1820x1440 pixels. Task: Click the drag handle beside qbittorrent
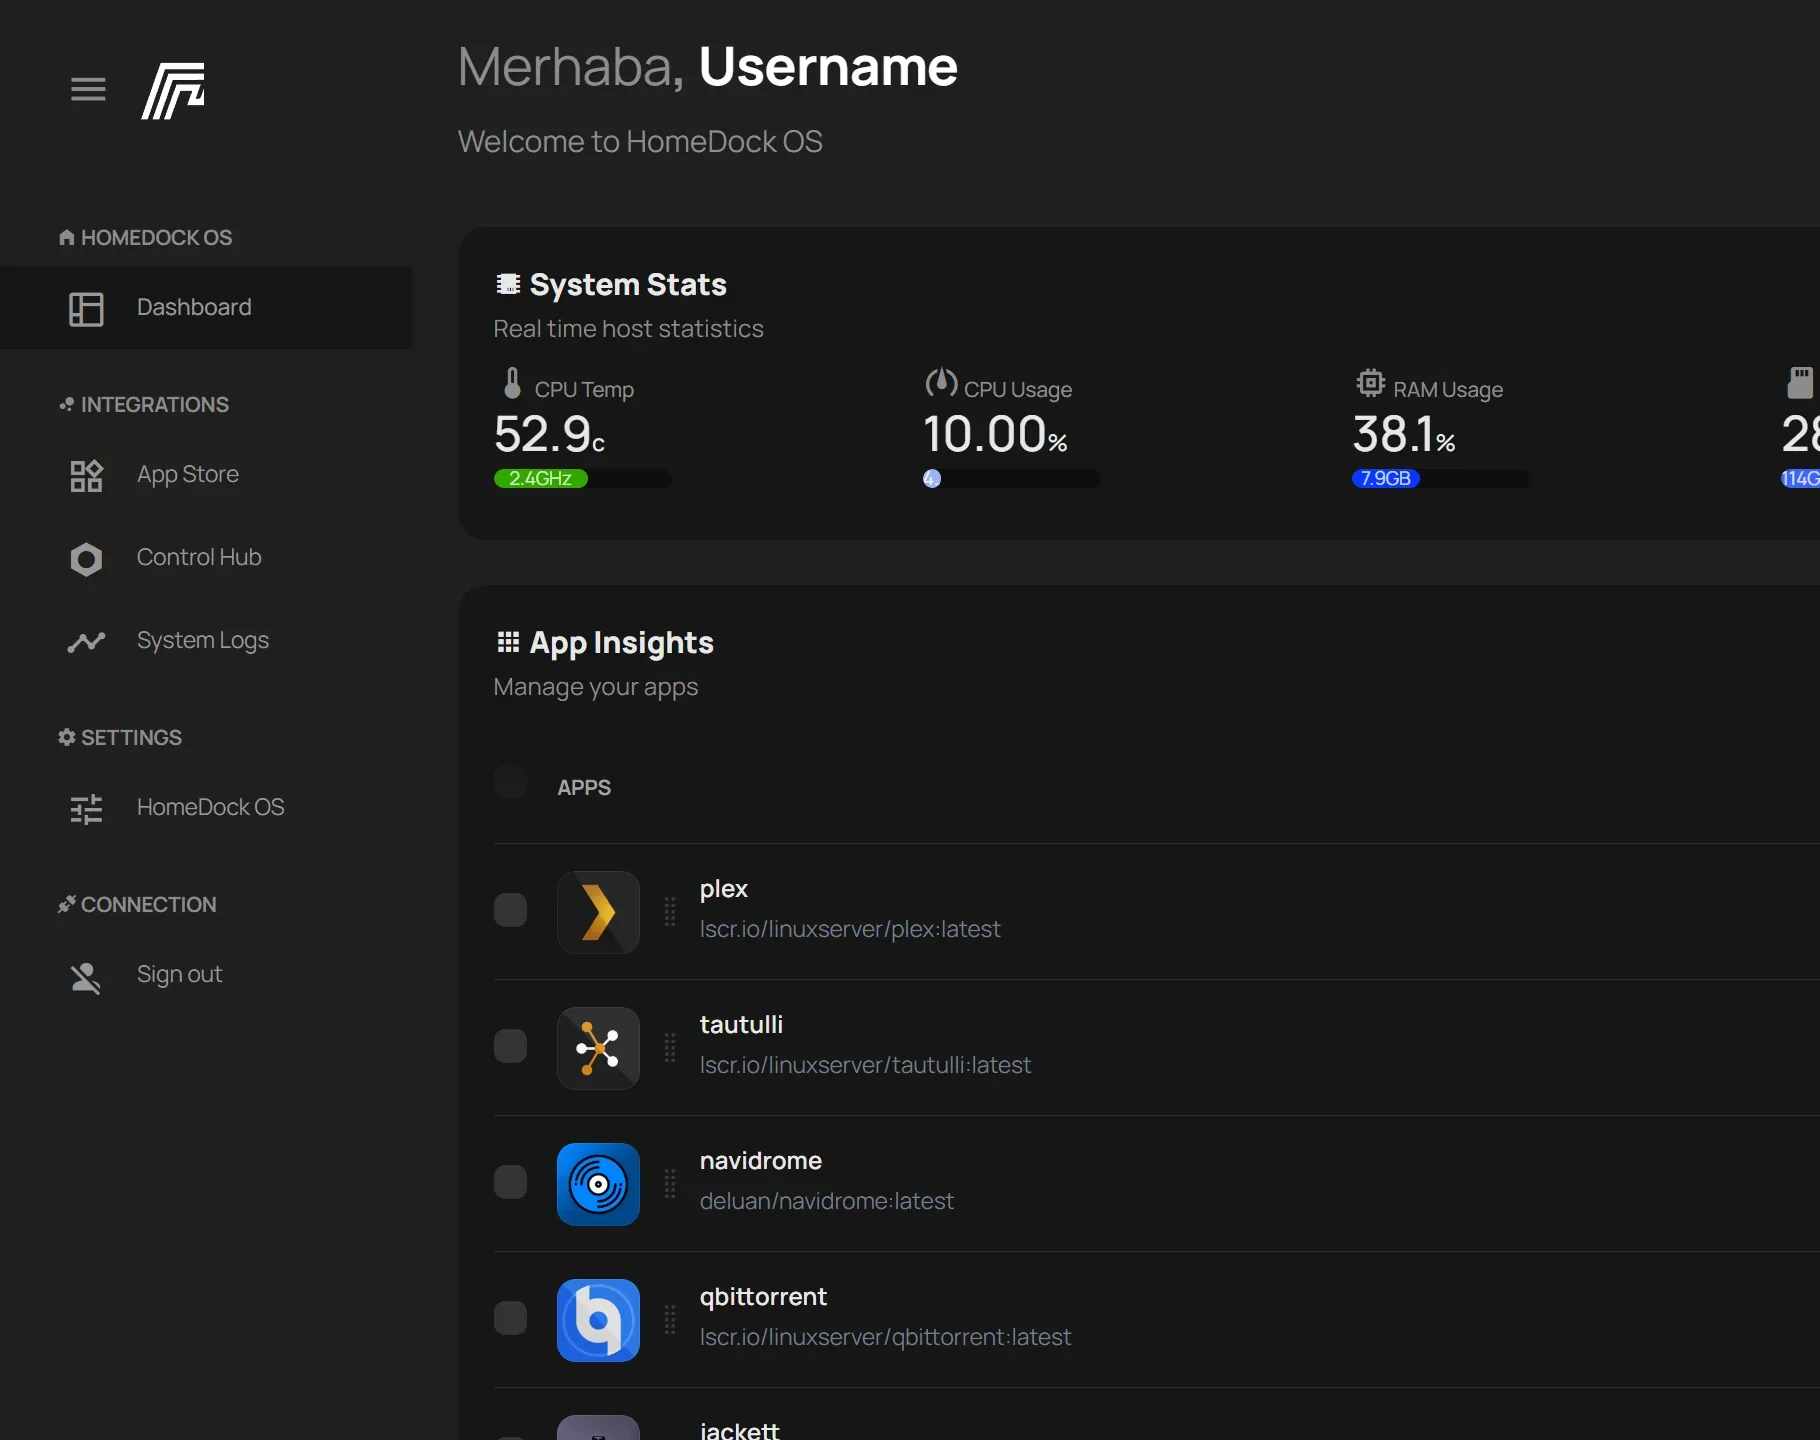click(x=670, y=1320)
